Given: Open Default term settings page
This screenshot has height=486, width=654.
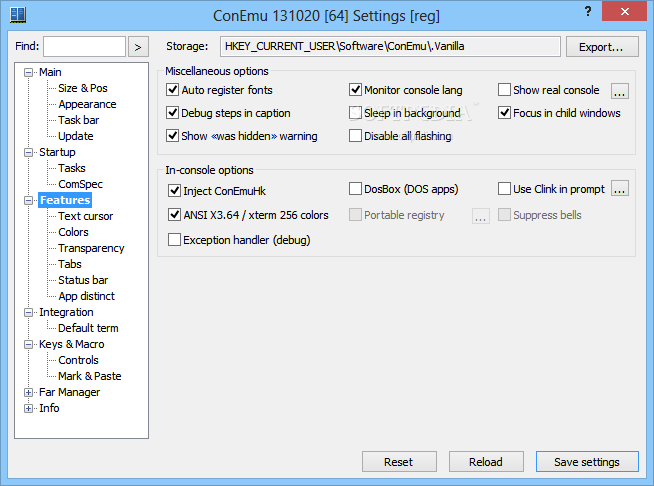Looking at the screenshot, I should pyautogui.click(x=88, y=328).
